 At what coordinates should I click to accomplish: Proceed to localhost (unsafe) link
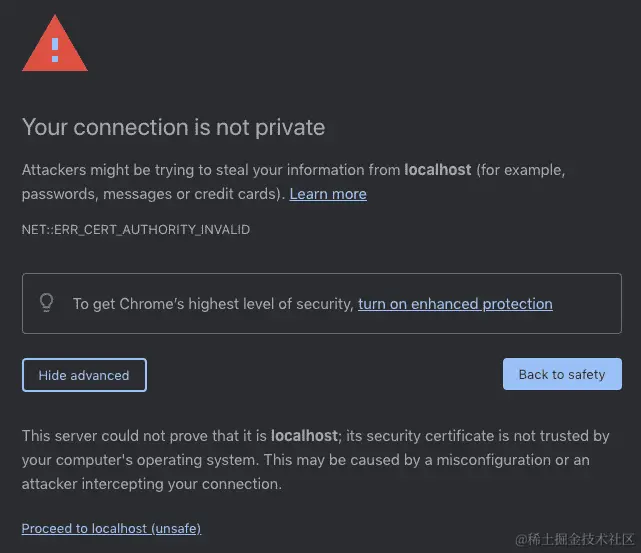(111, 528)
